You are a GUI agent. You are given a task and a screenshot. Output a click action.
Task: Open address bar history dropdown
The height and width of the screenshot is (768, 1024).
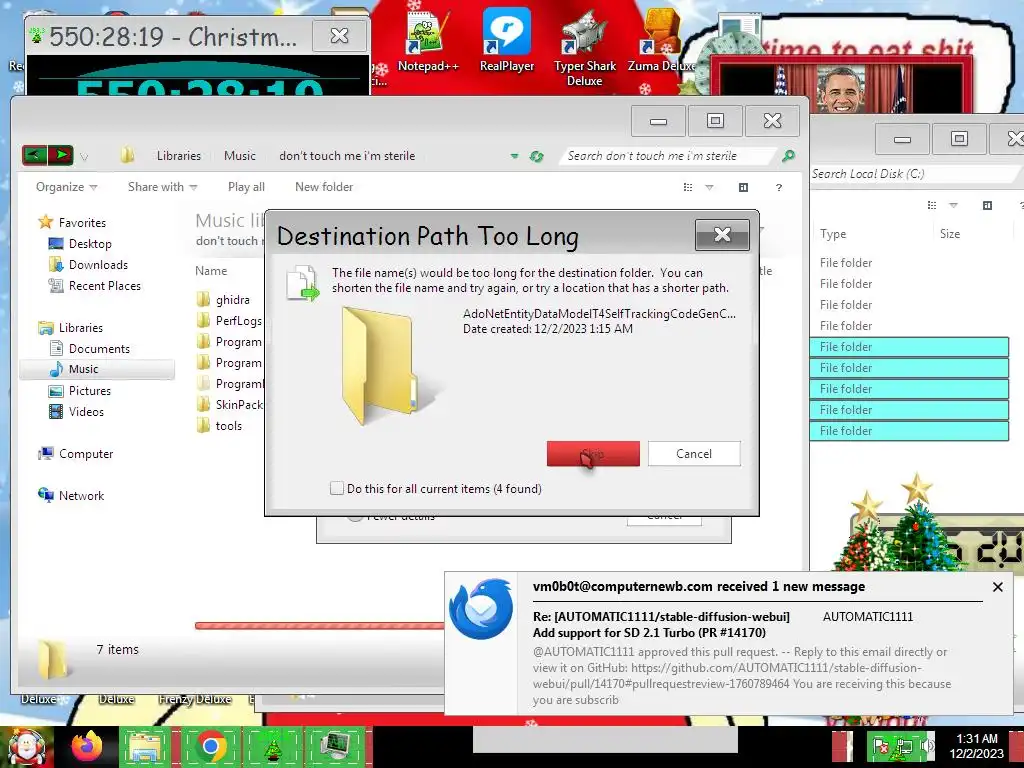pyautogui.click(x=515, y=156)
